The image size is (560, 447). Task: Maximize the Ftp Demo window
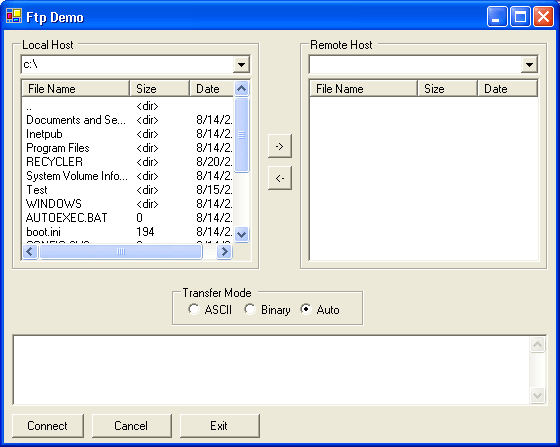[520, 16]
